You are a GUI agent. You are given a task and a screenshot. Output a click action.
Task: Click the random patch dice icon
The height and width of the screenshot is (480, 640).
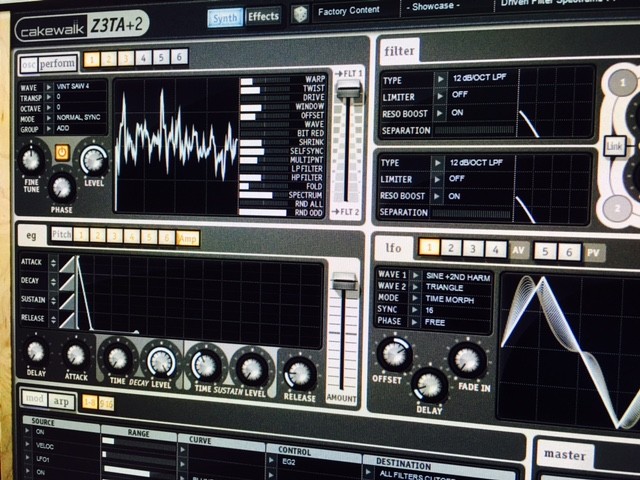[301, 15]
